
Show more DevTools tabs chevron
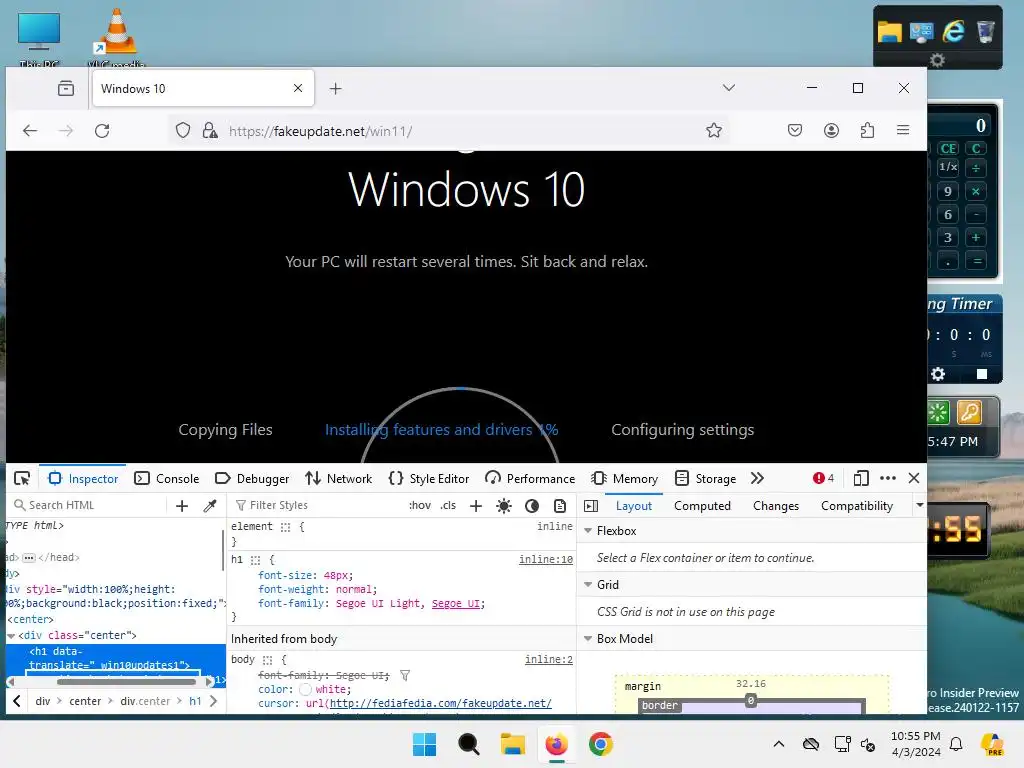pyautogui.click(x=757, y=479)
